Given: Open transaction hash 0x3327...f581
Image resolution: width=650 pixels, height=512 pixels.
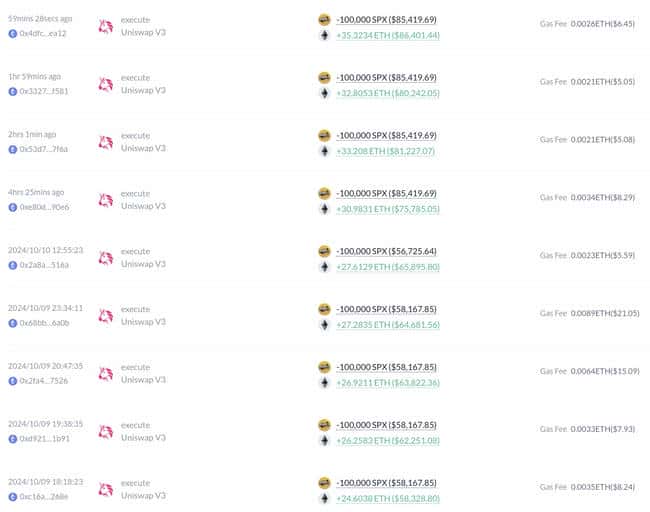Looking at the screenshot, I should (44, 91).
